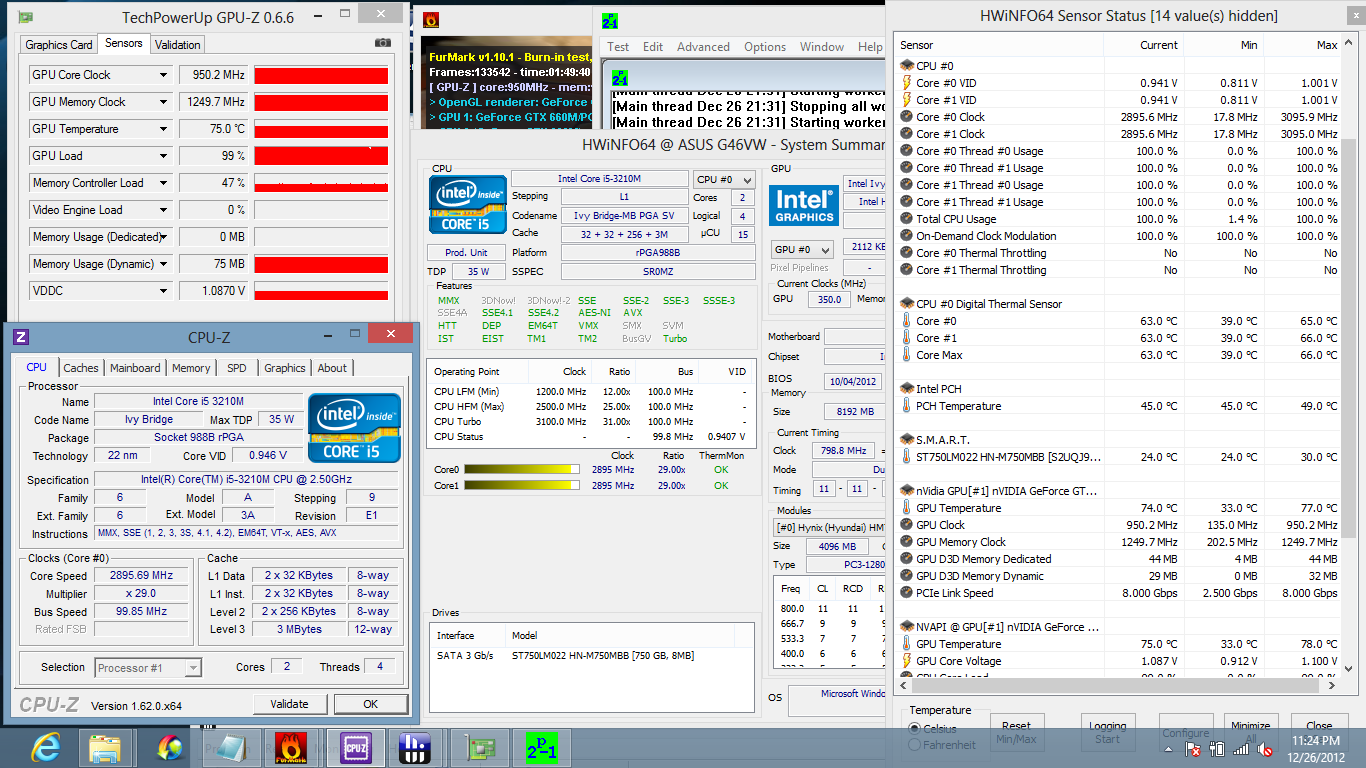This screenshot has width=1366, height=768.
Task: Open File Explorer from the taskbar
Action: [x=105, y=747]
